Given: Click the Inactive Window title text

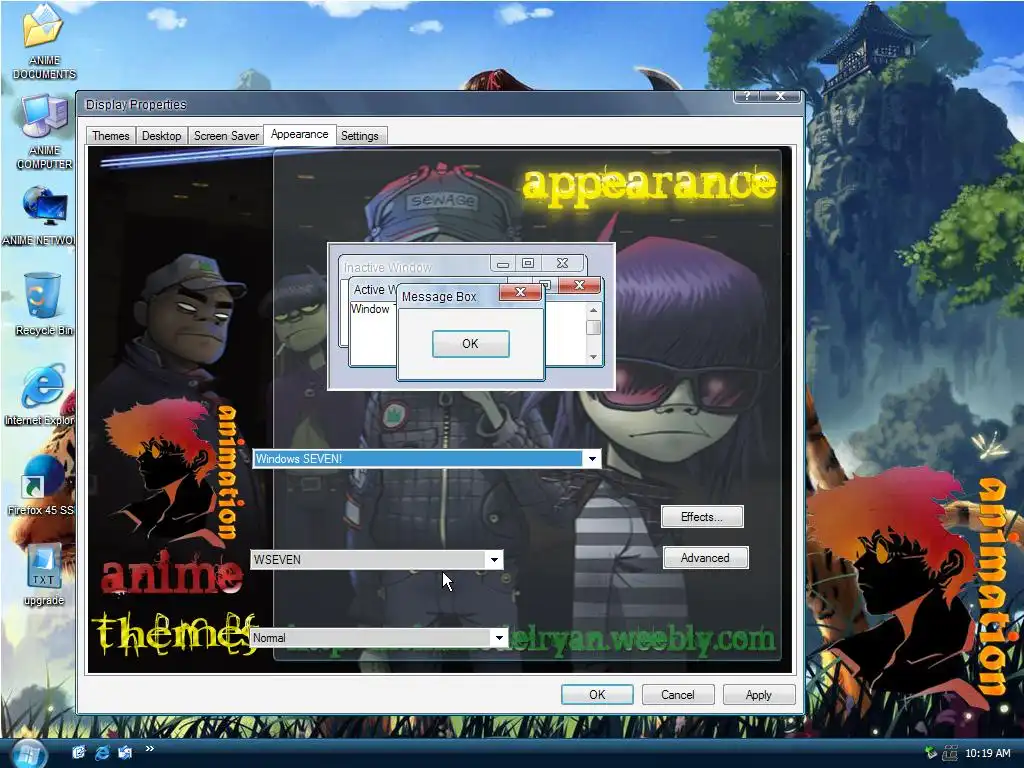Looking at the screenshot, I should pyautogui.click(x=387, y=268).
